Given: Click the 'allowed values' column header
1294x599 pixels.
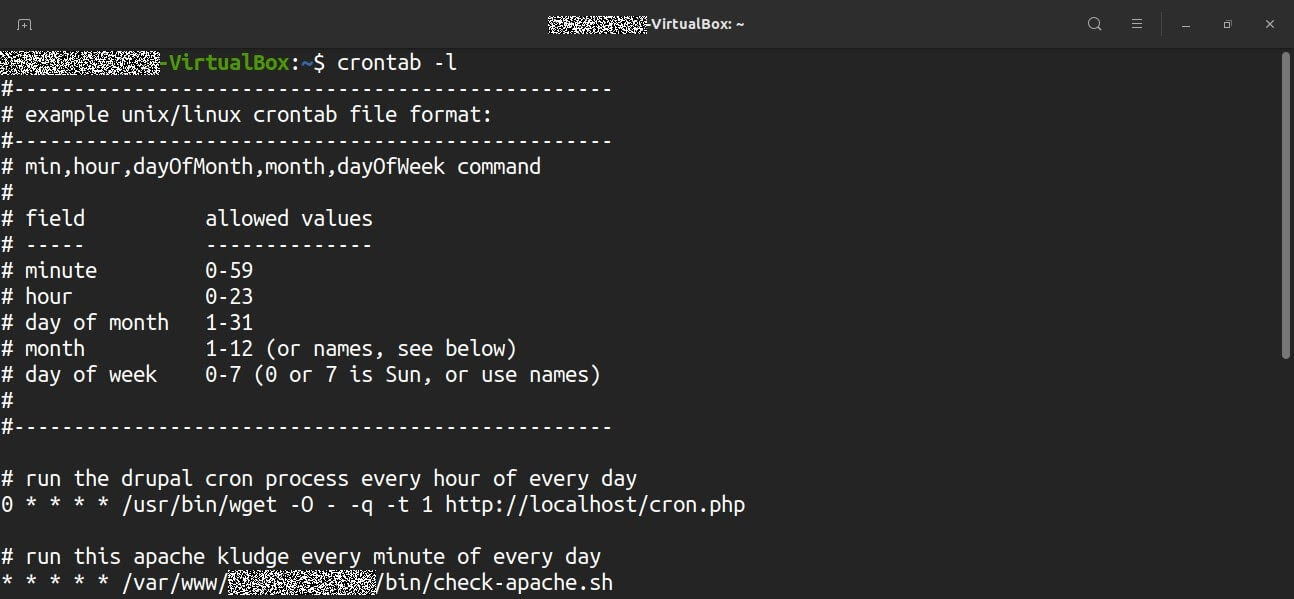Looking at the screenshot, I should (288, 219).
